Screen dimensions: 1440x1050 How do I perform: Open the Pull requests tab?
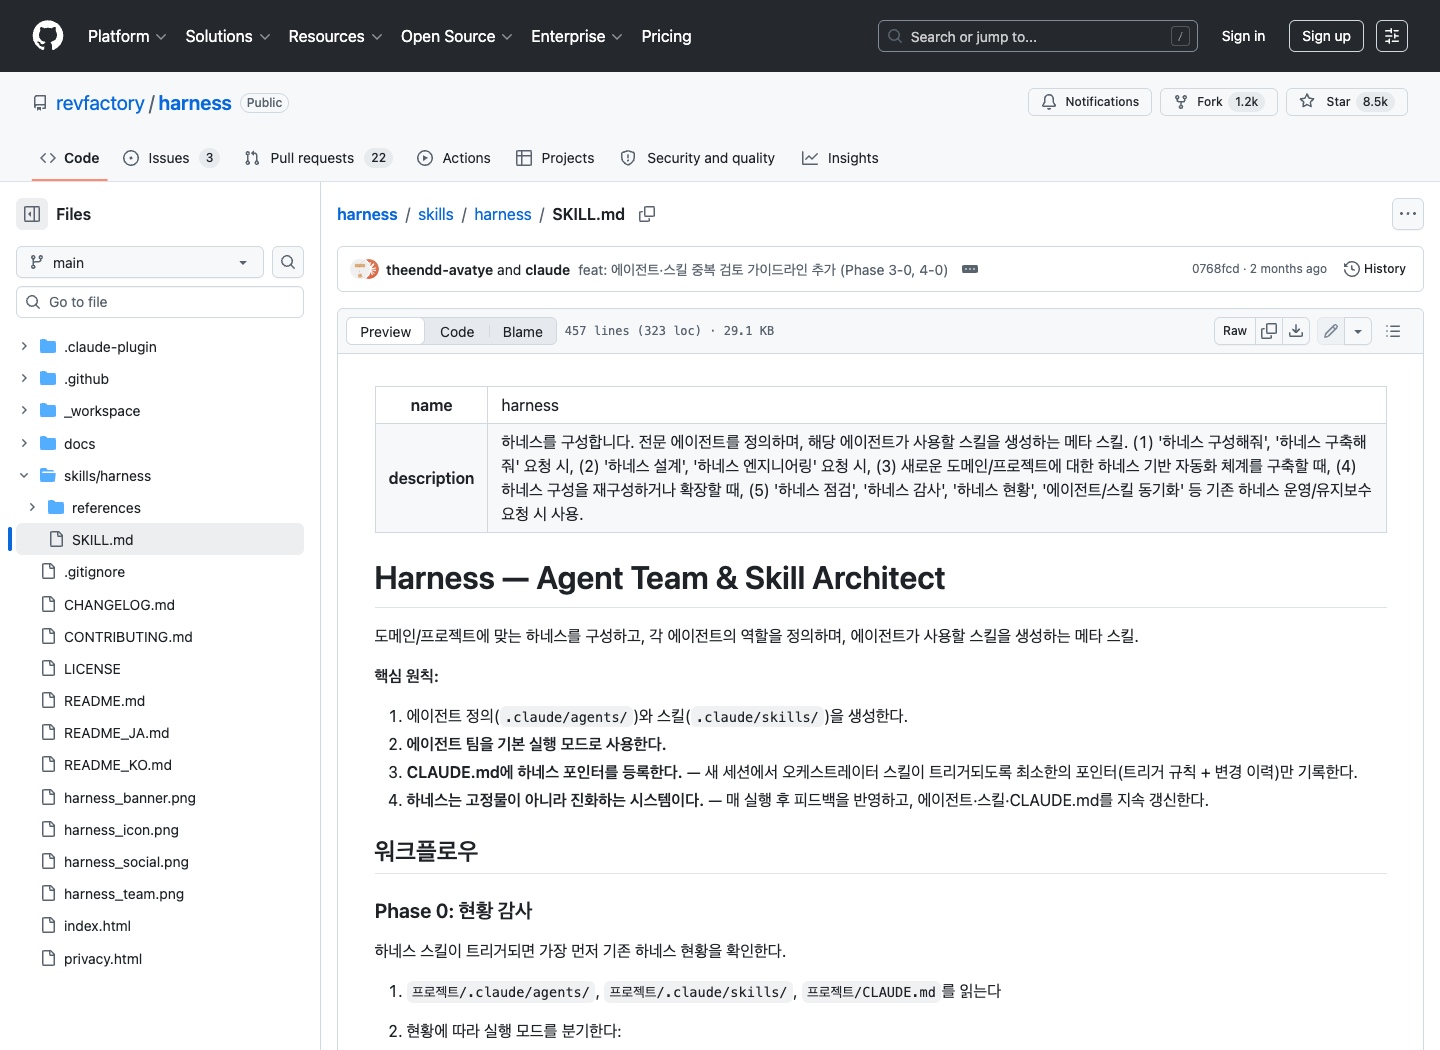(x=318, y=158)
